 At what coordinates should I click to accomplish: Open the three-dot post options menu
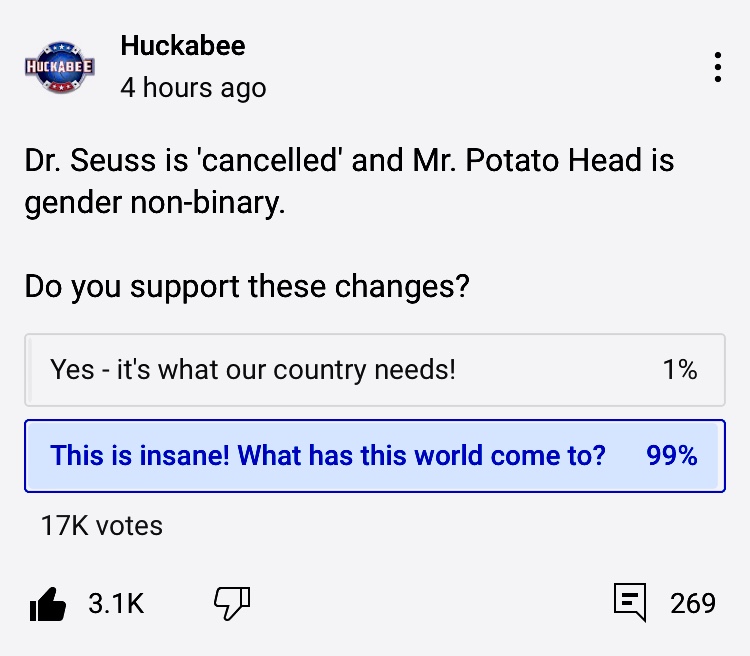coord(717,67)
